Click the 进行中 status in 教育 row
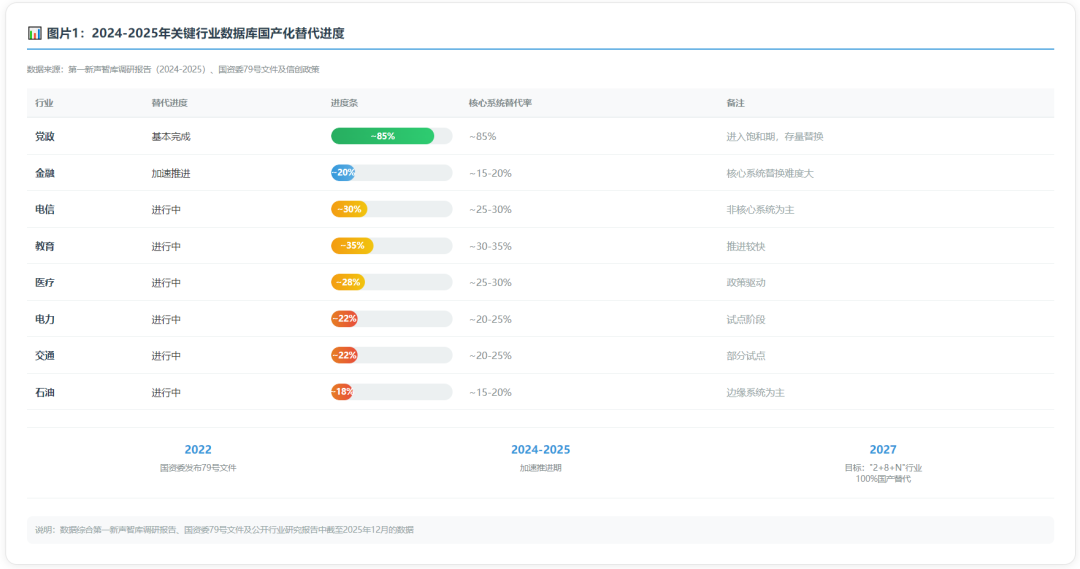This screenshot has height=569, width=1080. coord(166,246)
